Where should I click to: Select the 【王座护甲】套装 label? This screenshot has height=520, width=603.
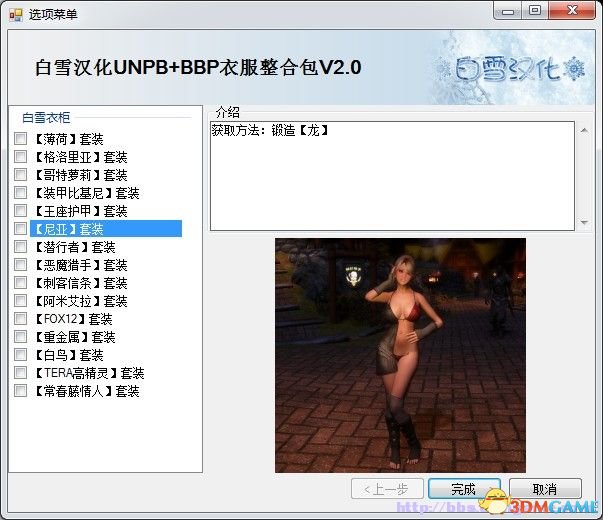[81, 211]
